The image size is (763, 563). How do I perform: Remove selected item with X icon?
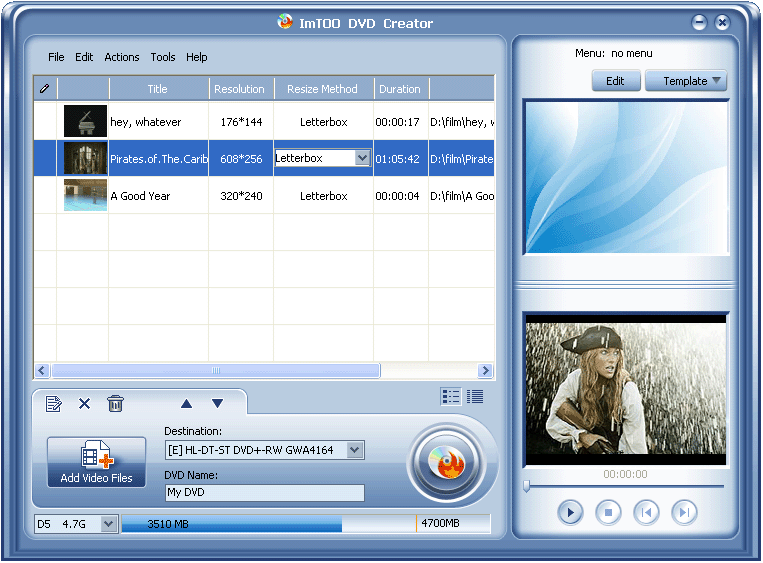pyautogui.click(x=85, y=403)
